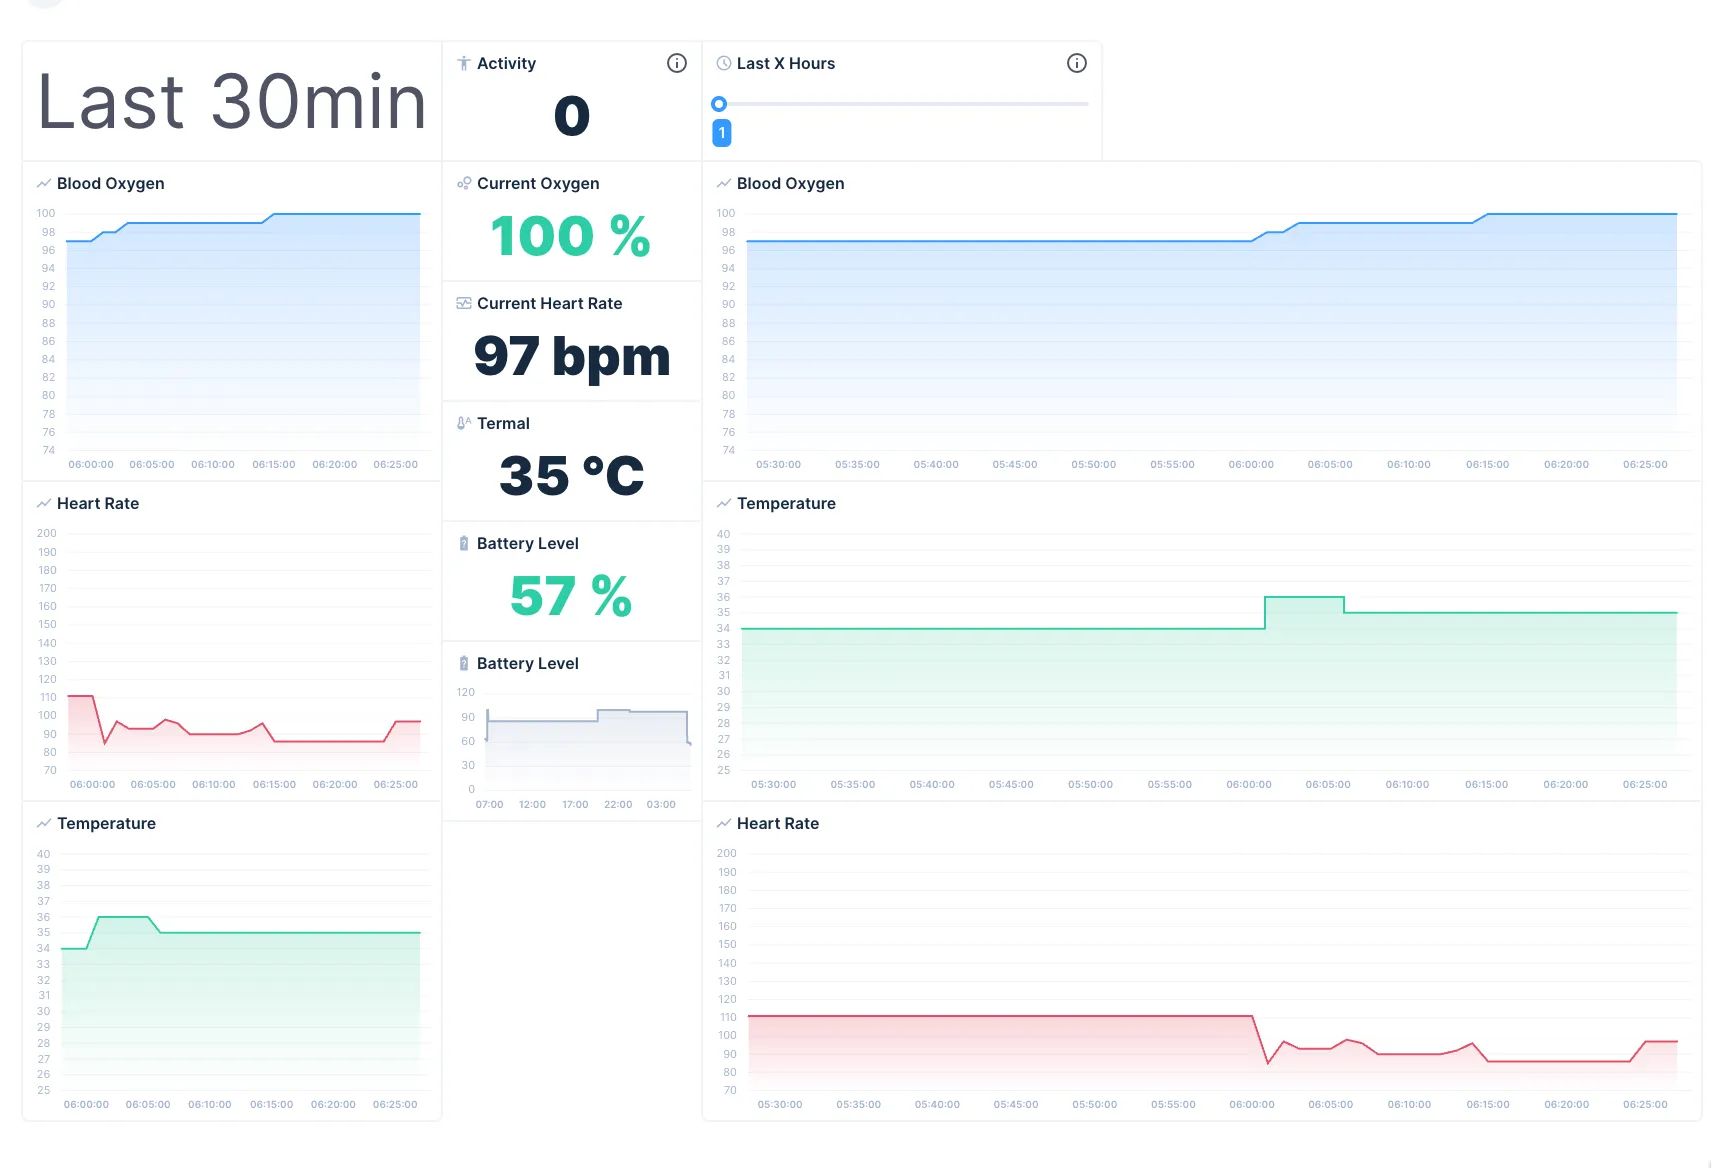Click the peak on the right Temperature chart
Screen dimensions: 1712x1168
[1303, 598]
